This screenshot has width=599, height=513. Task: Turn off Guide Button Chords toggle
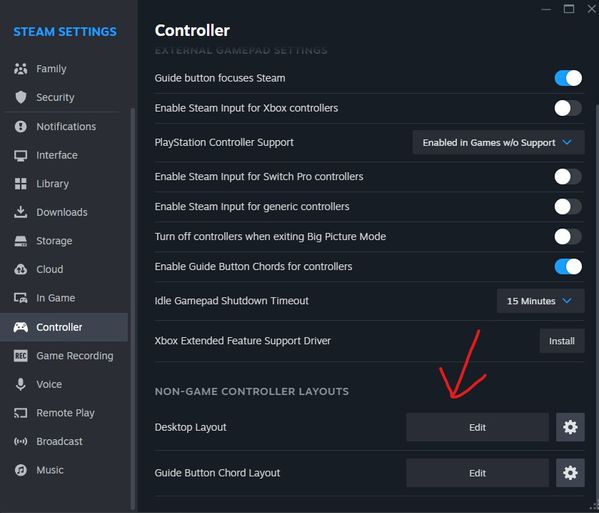[568, 267]
